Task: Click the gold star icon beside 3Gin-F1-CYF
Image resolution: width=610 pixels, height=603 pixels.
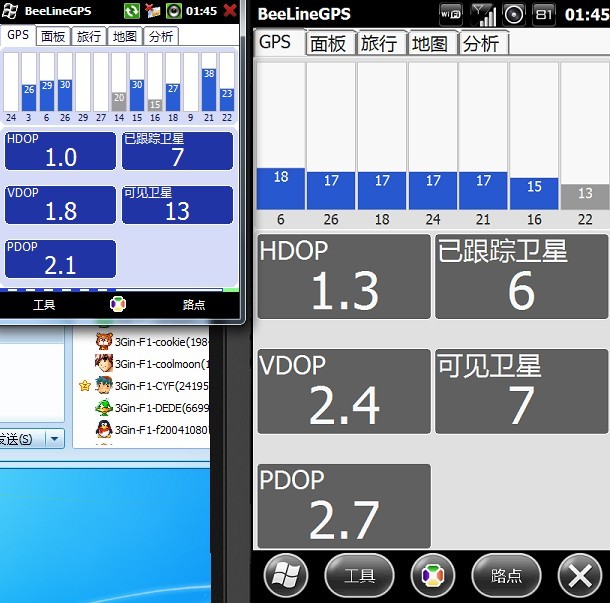Action: pyautogui.click(x=84, y=386)
